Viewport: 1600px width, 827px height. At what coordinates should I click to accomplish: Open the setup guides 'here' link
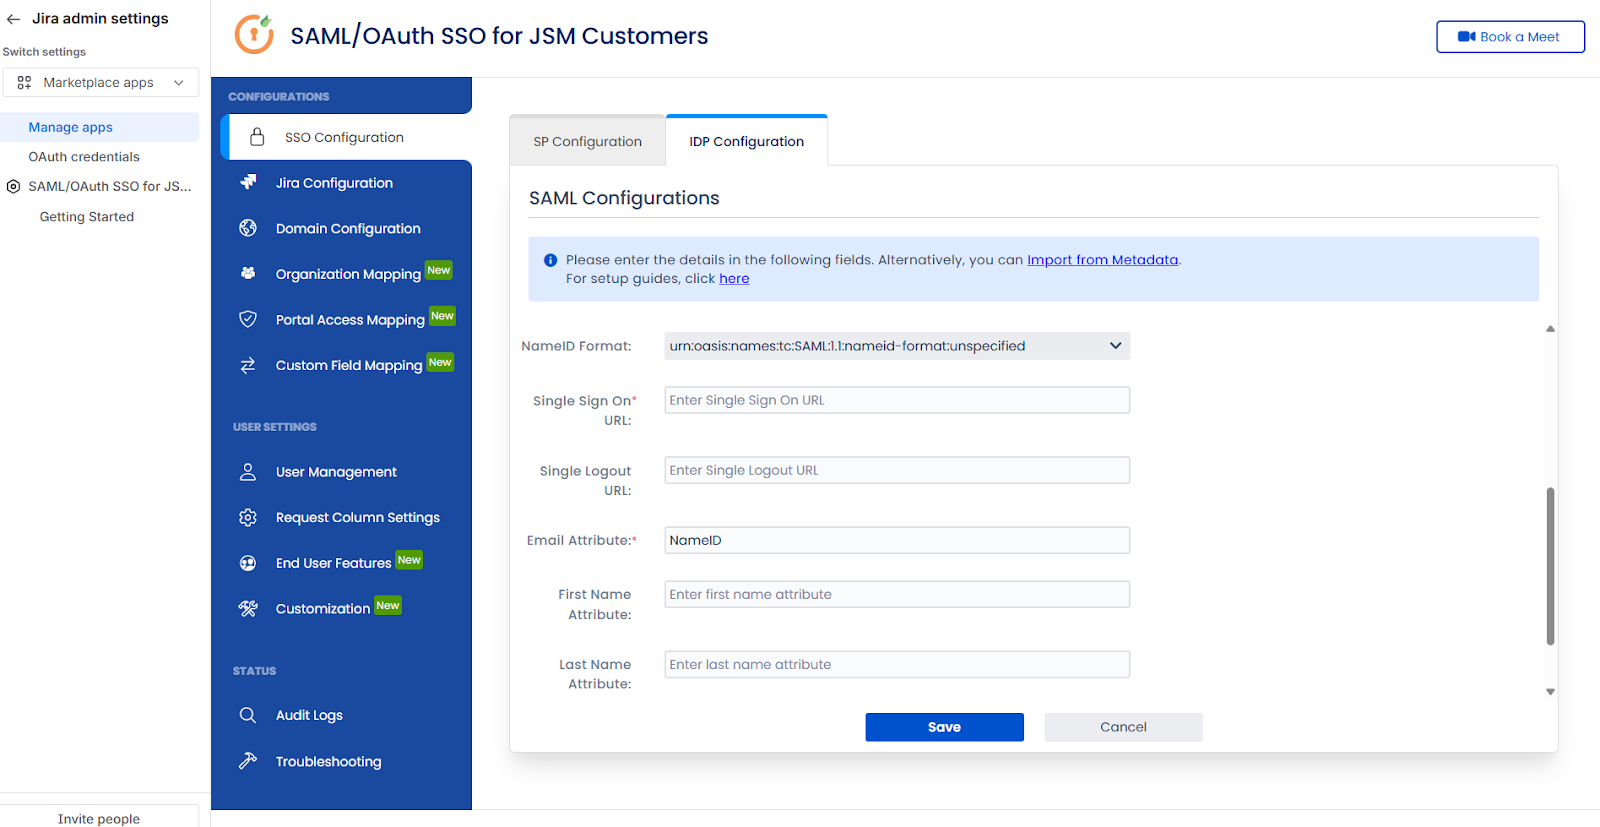(734, 279)
